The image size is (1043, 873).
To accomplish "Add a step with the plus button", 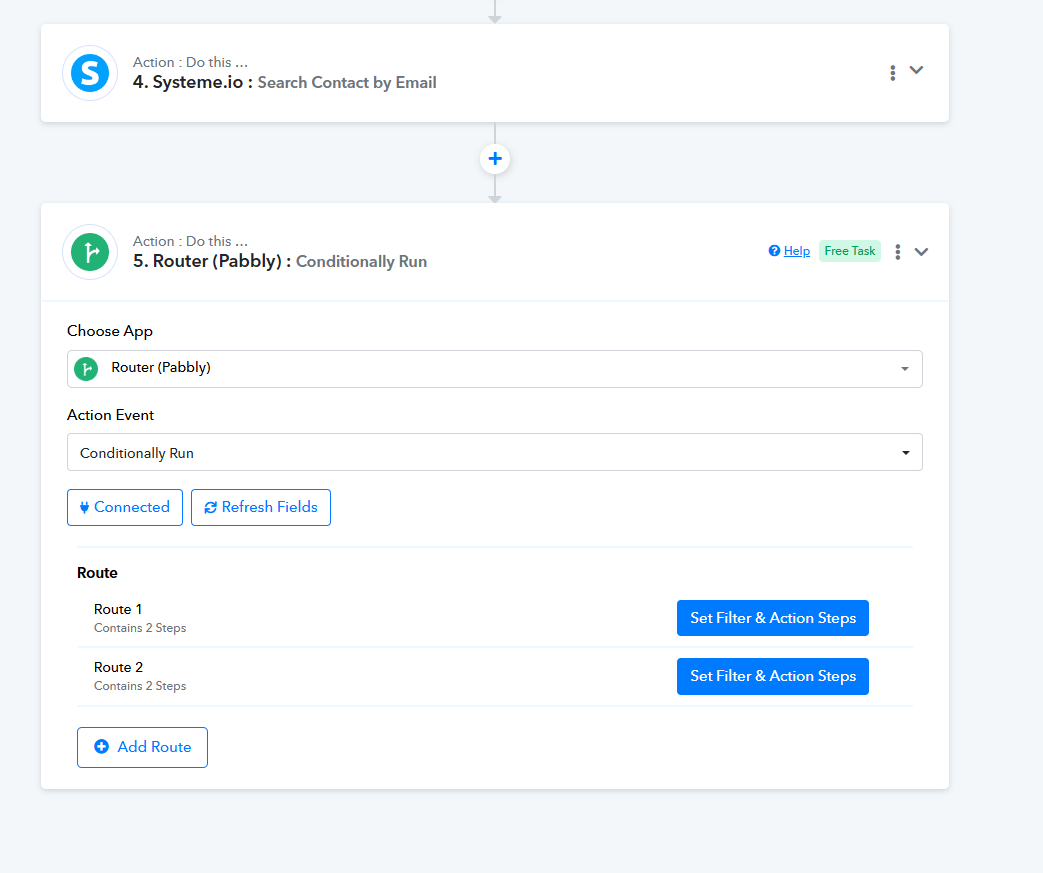I will tap(495, 159).
